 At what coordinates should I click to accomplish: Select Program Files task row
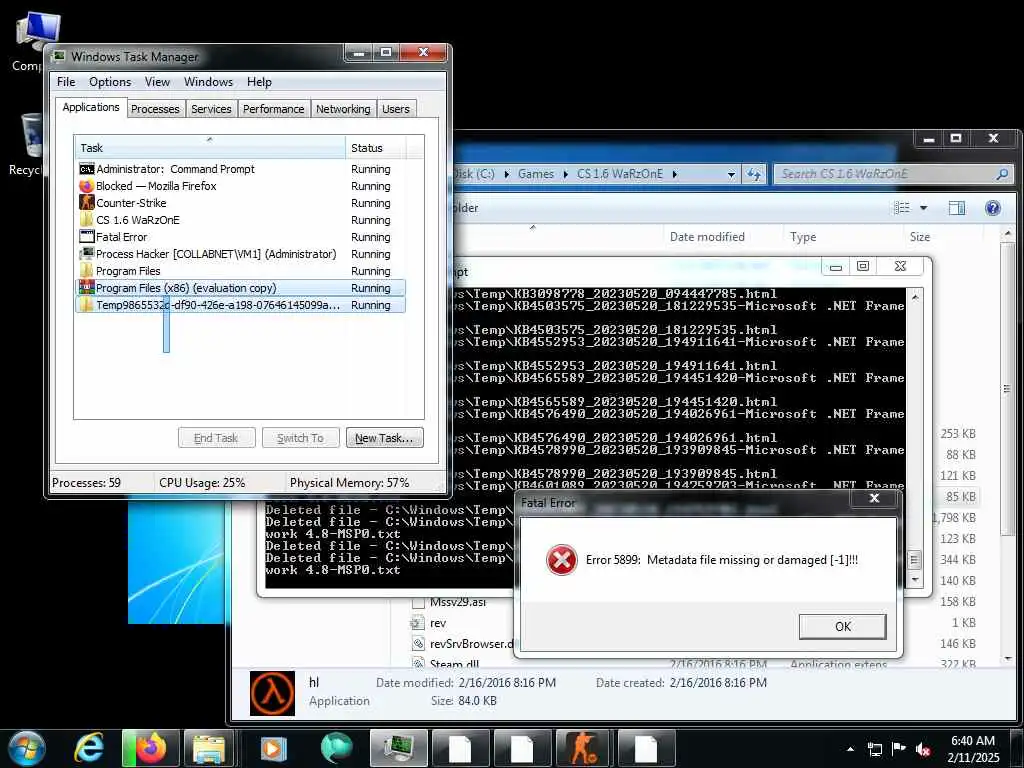(x=240, y=271)
